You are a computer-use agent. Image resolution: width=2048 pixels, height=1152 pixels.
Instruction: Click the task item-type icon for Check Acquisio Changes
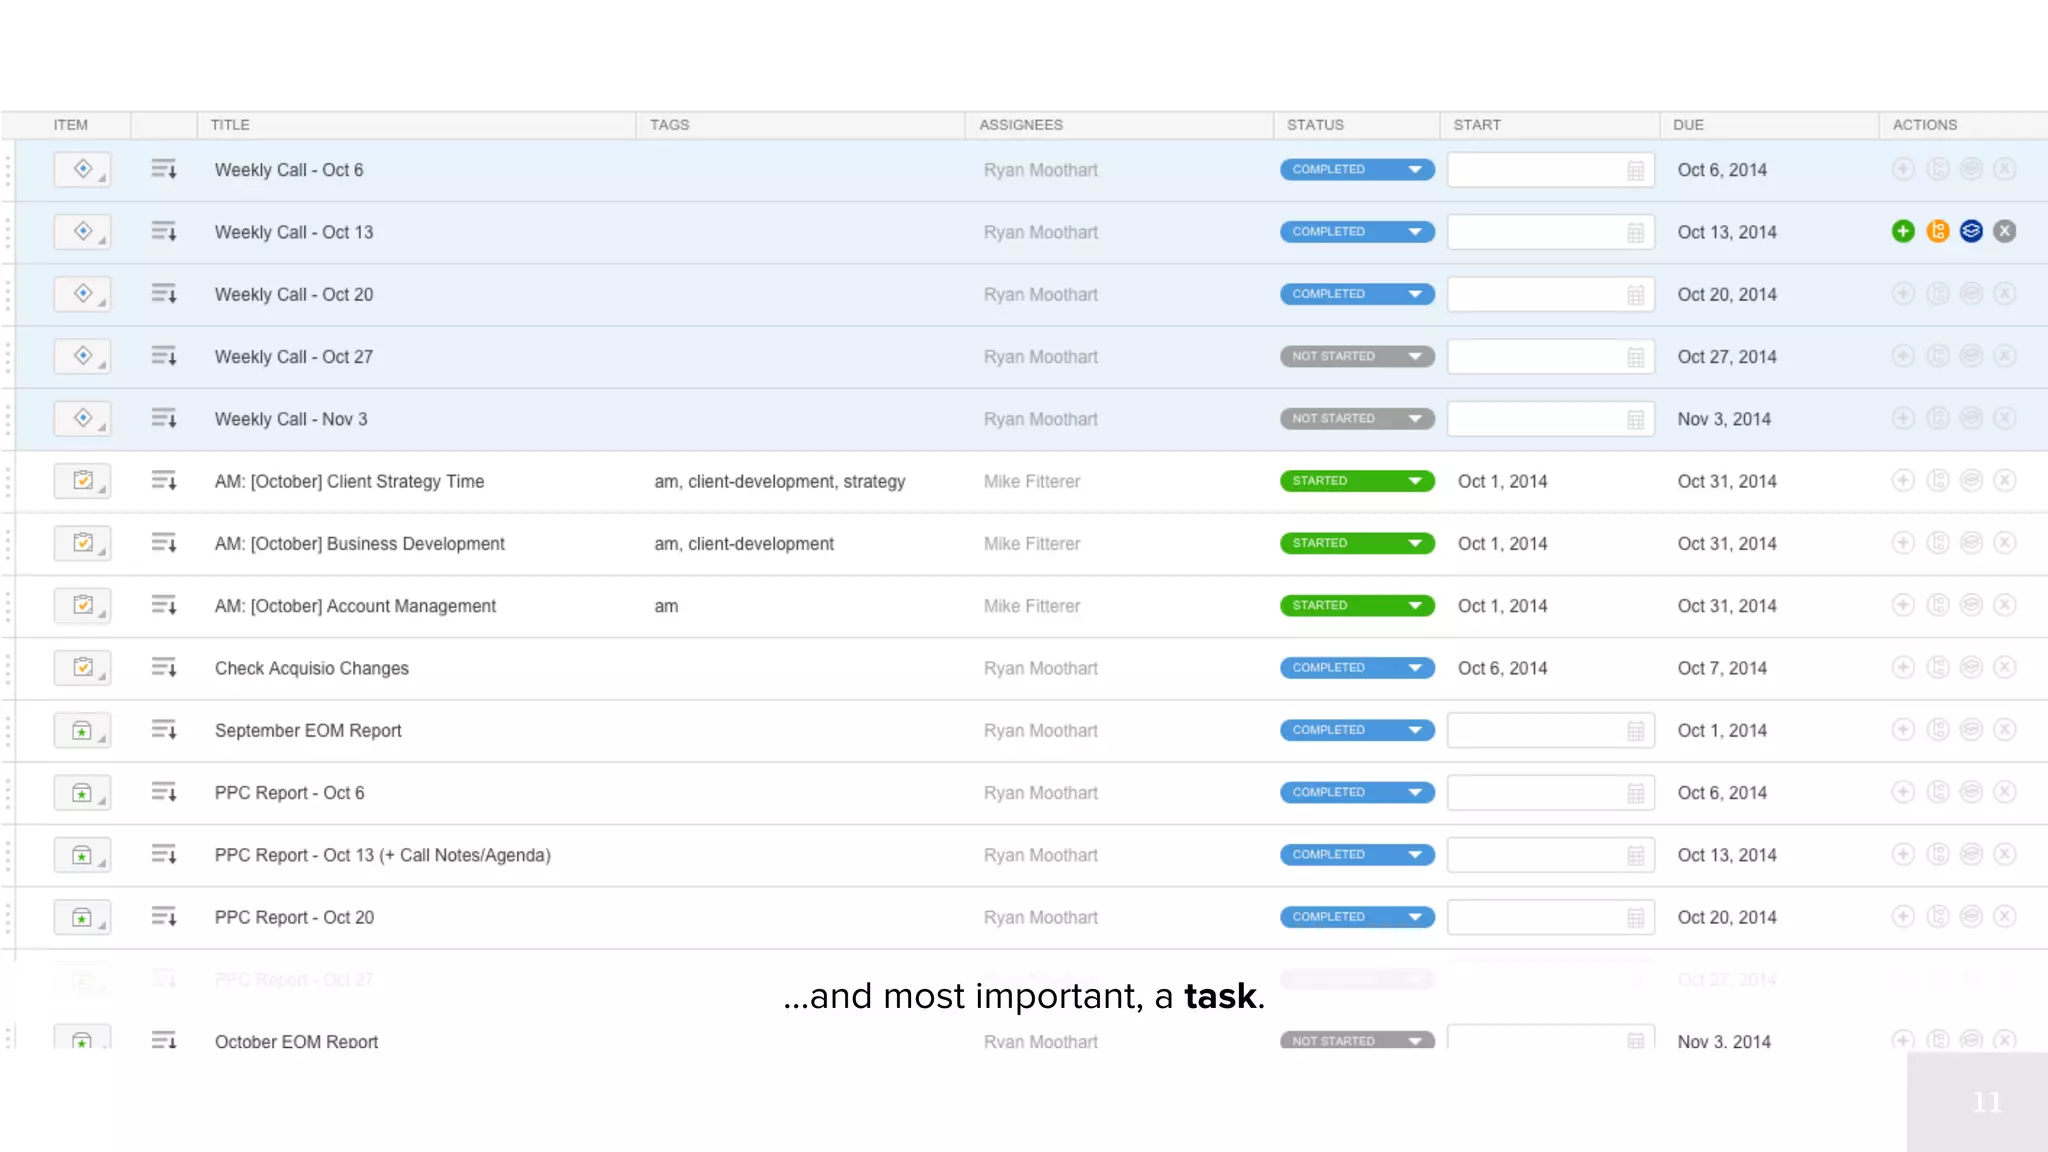point(83,668)
